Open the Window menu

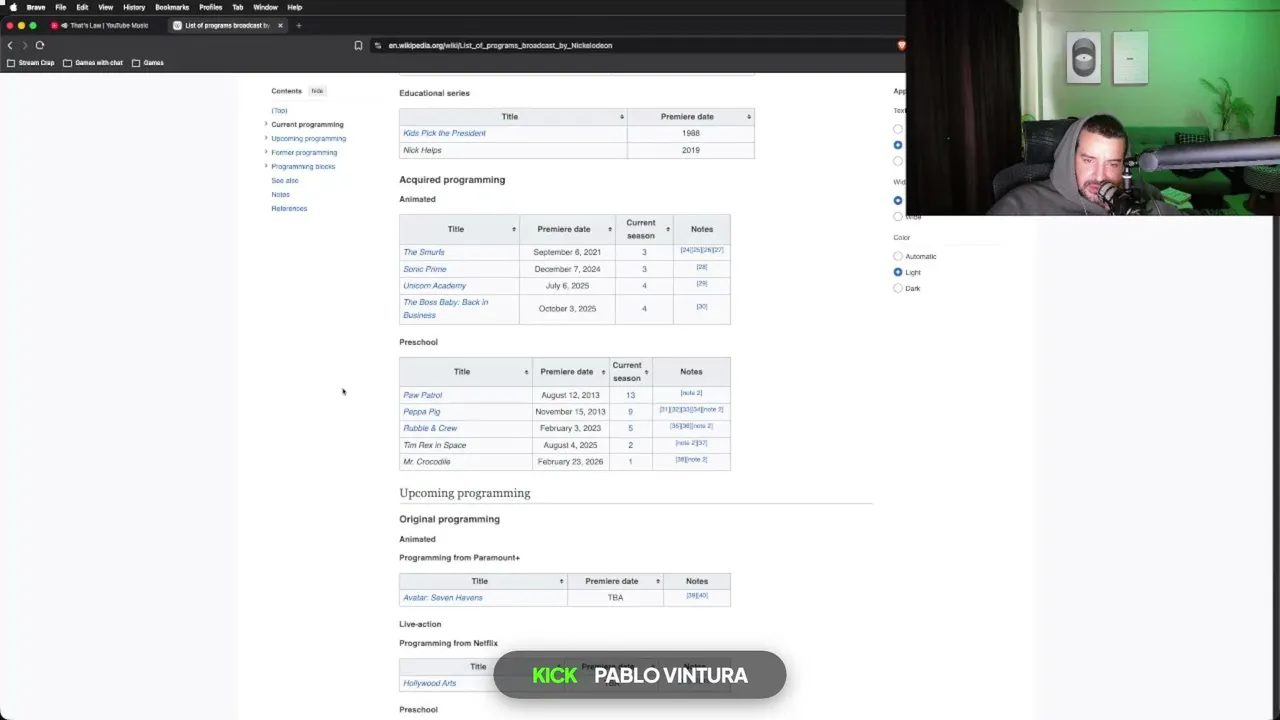(265, 7)
